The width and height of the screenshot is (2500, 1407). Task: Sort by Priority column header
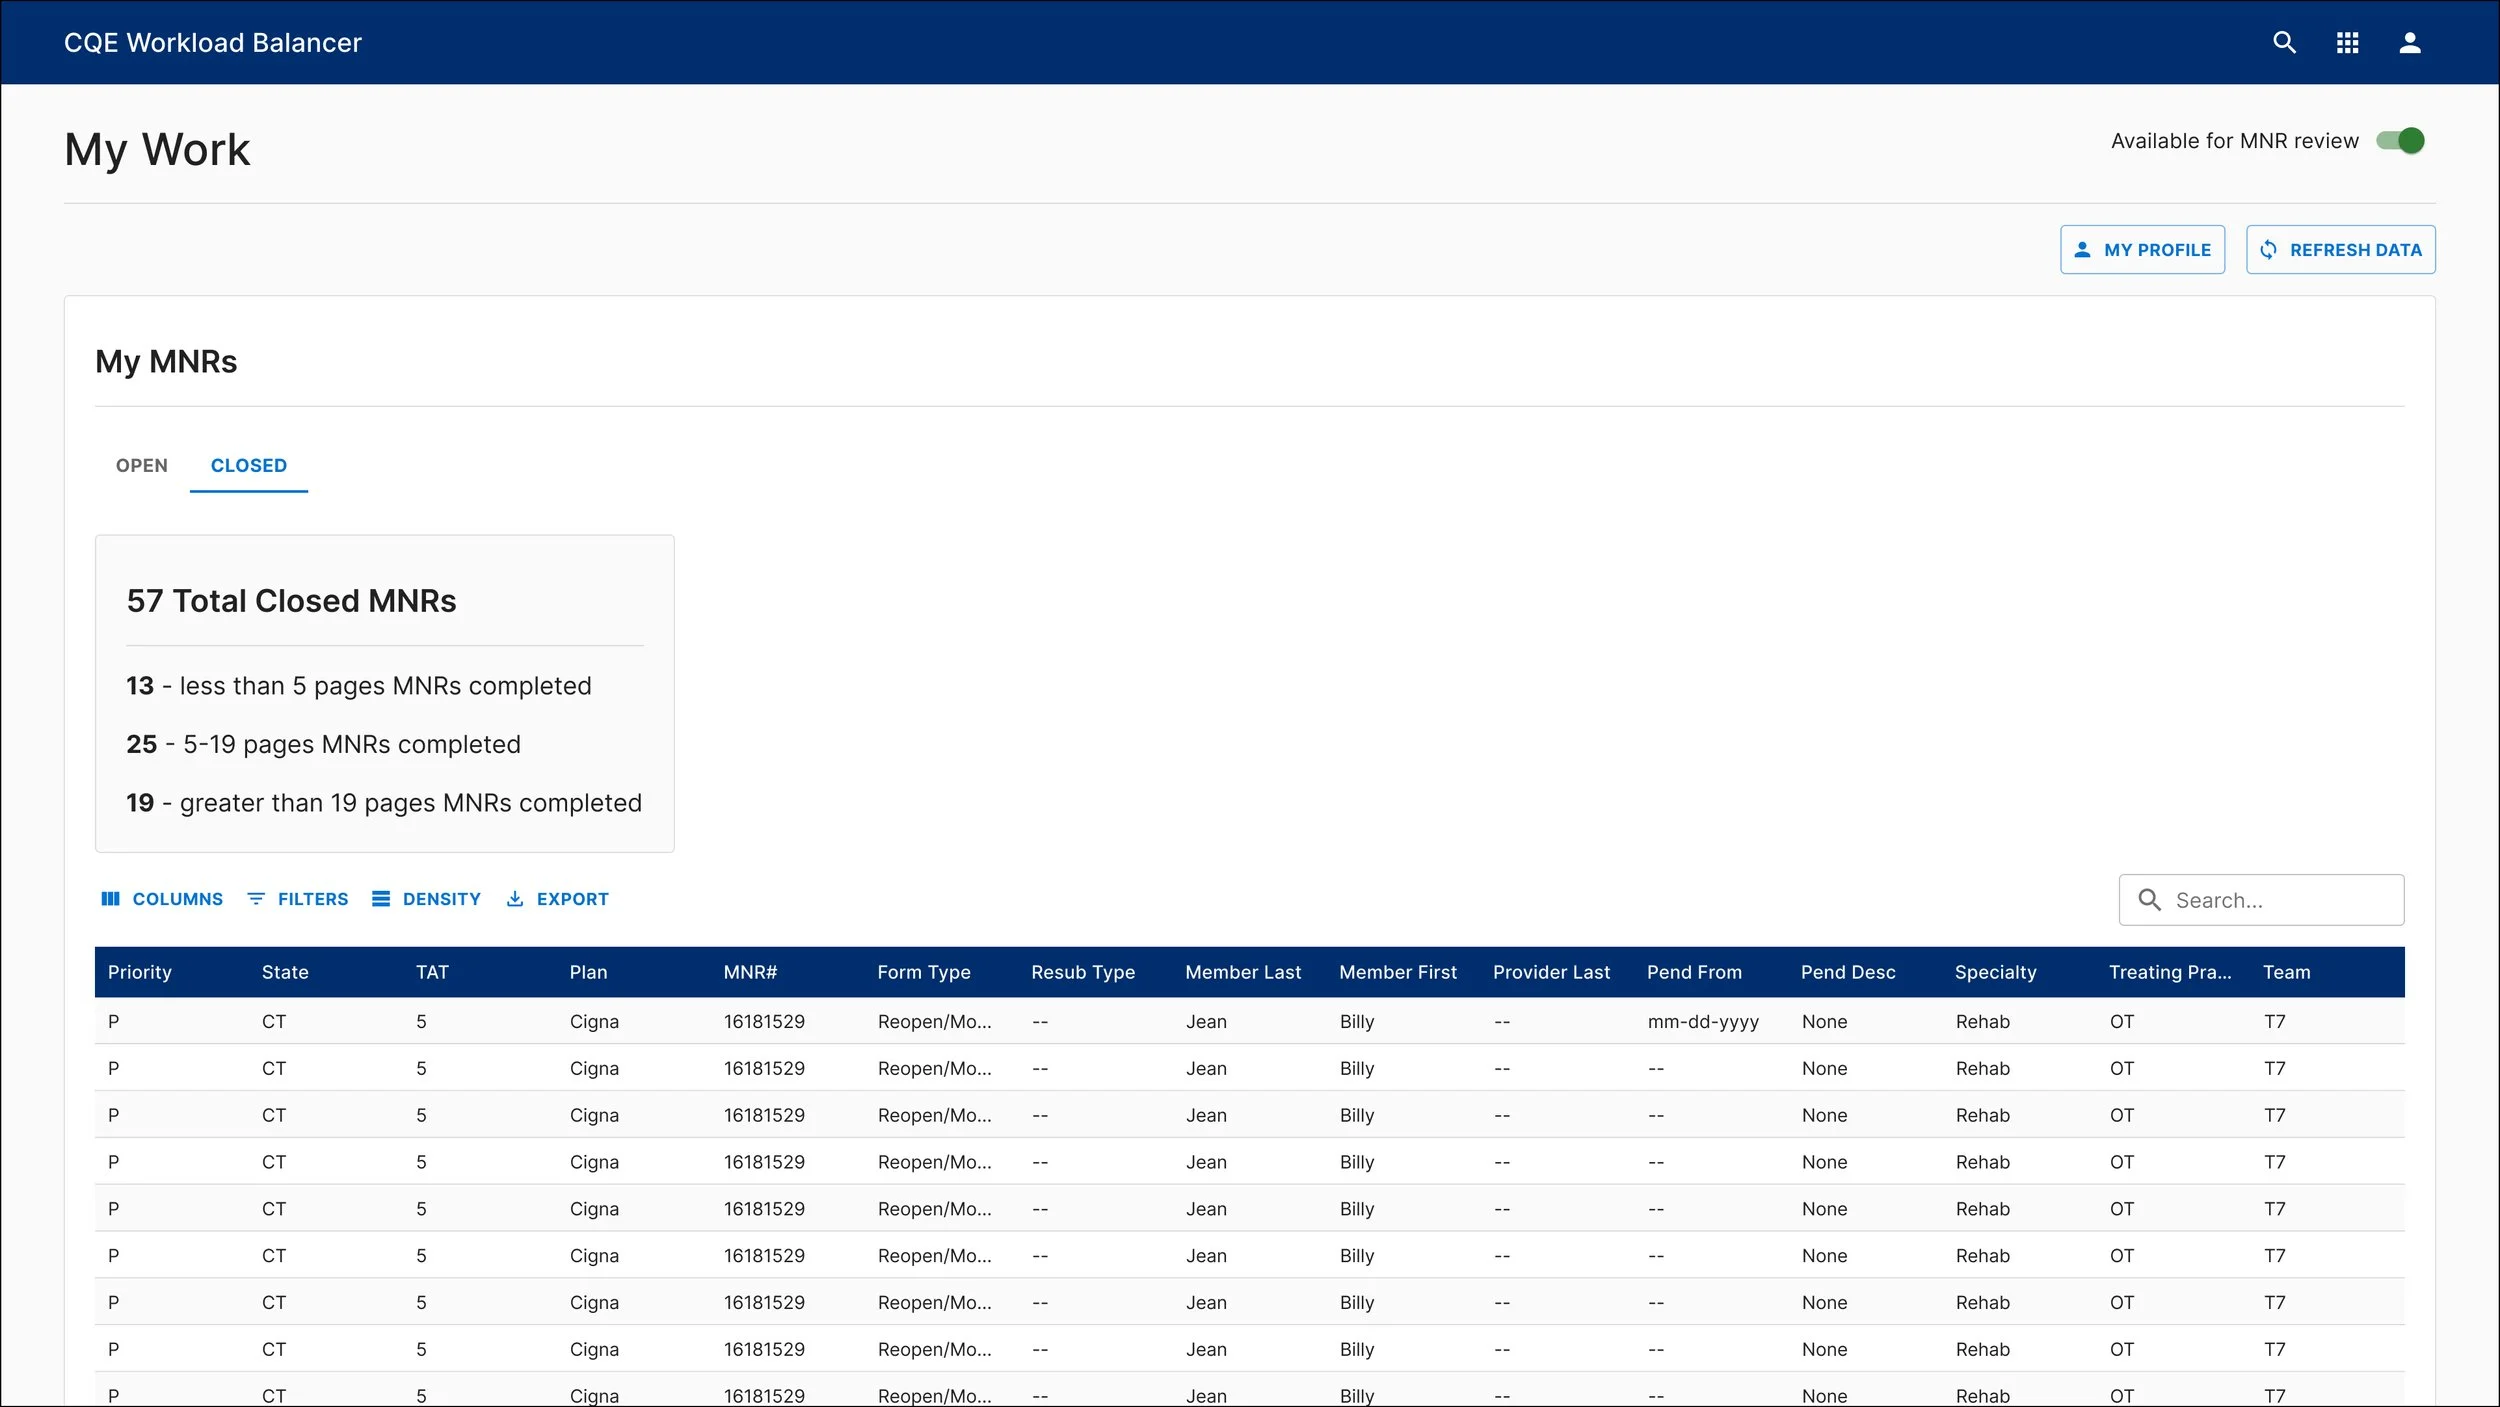click(x=140, y=972)
